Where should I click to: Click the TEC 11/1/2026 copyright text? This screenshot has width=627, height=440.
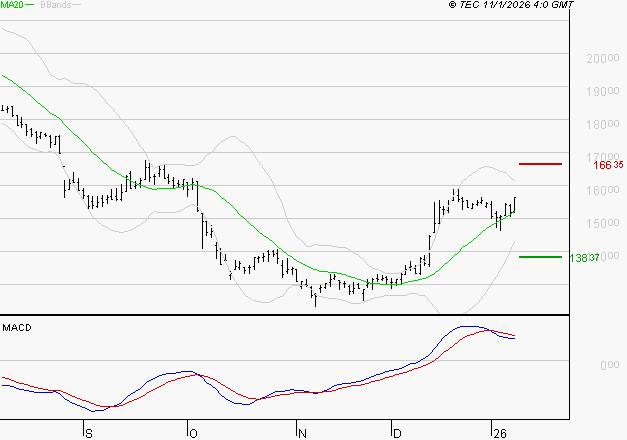click(511, 4)
